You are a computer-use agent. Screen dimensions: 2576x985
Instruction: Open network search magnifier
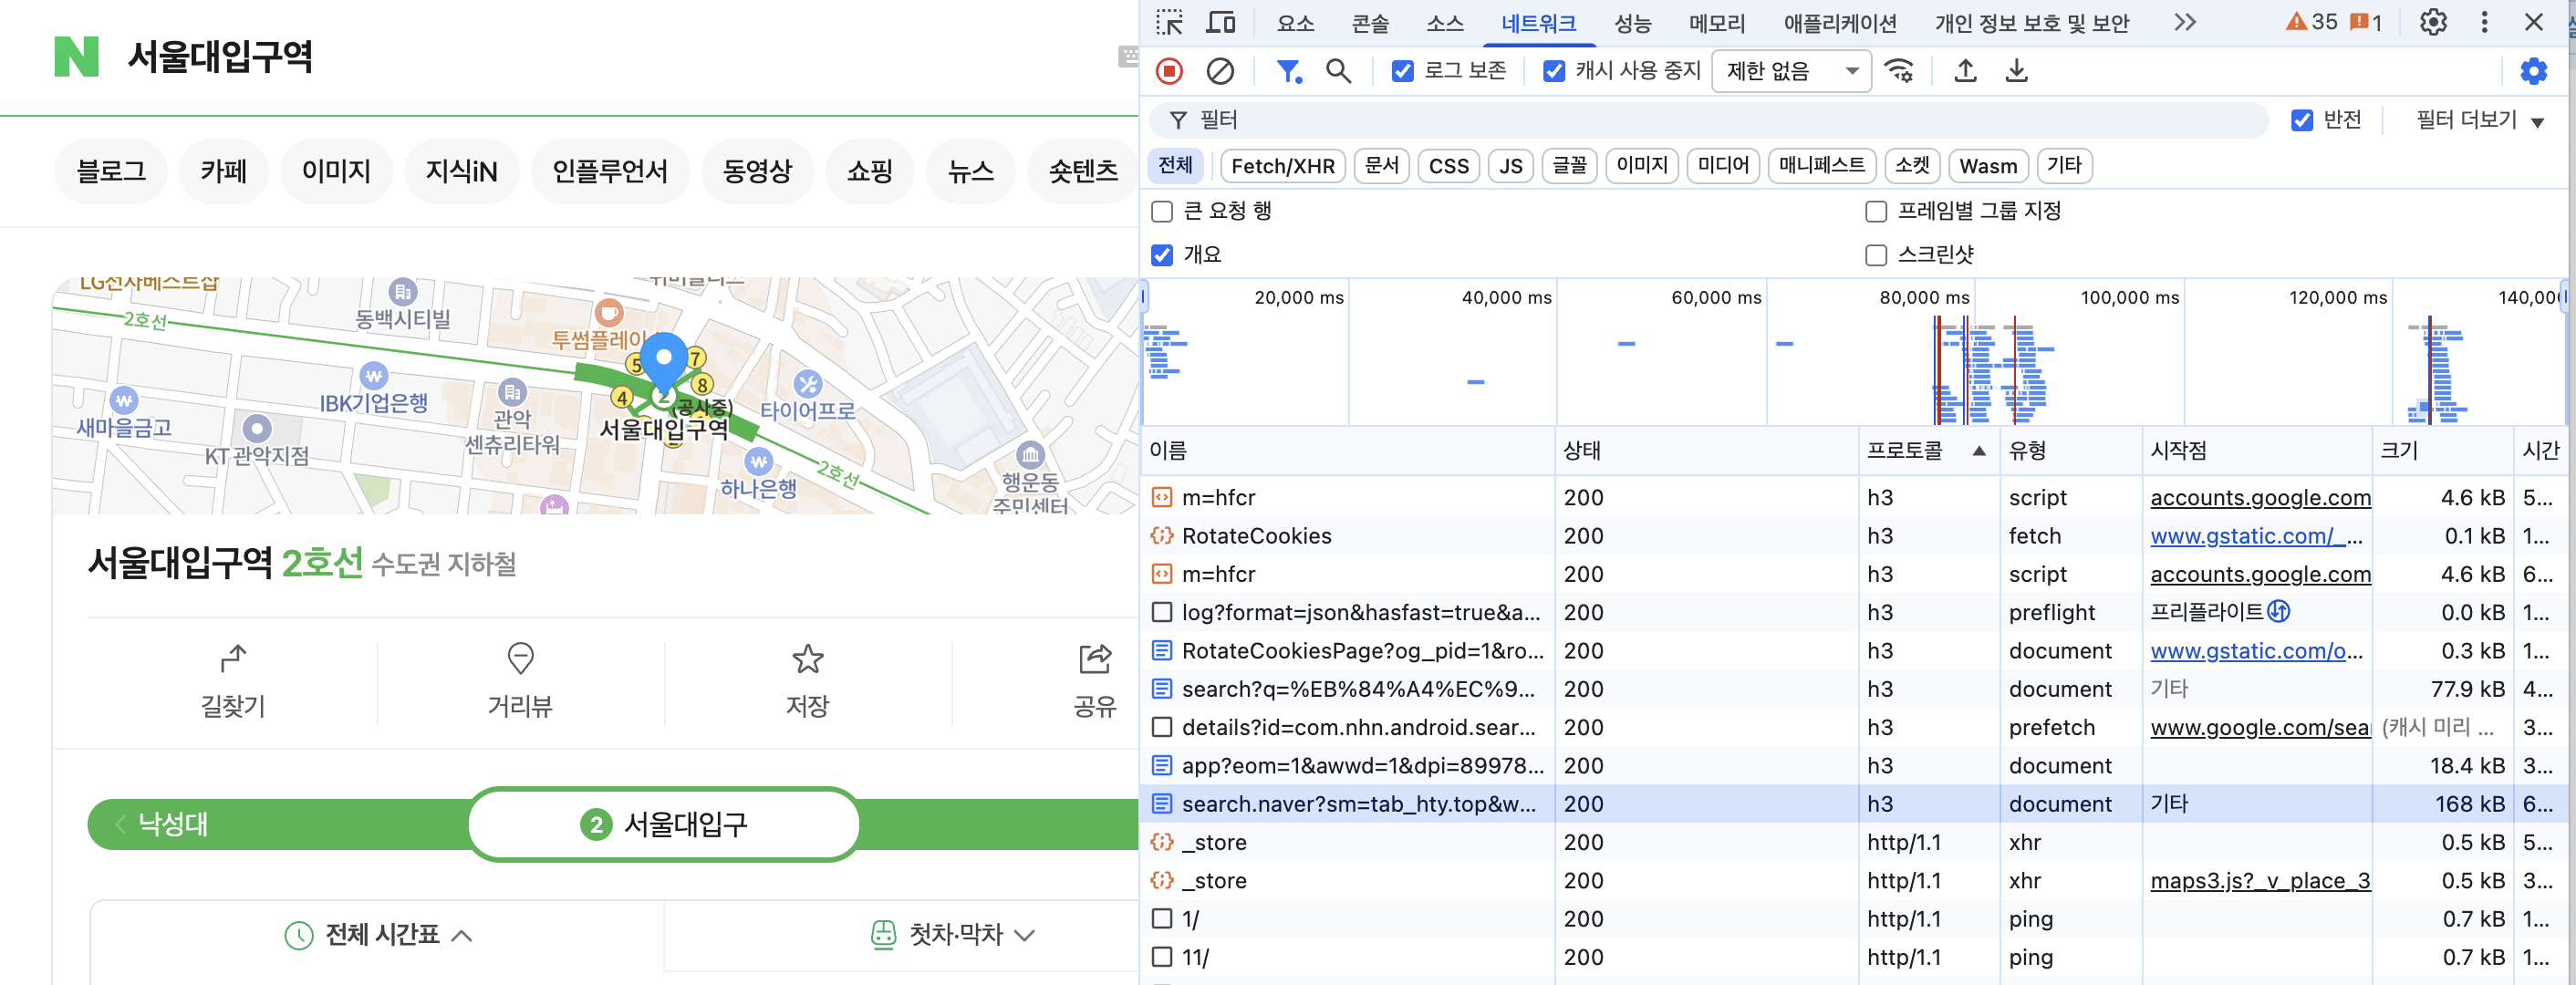point(1337,71)
